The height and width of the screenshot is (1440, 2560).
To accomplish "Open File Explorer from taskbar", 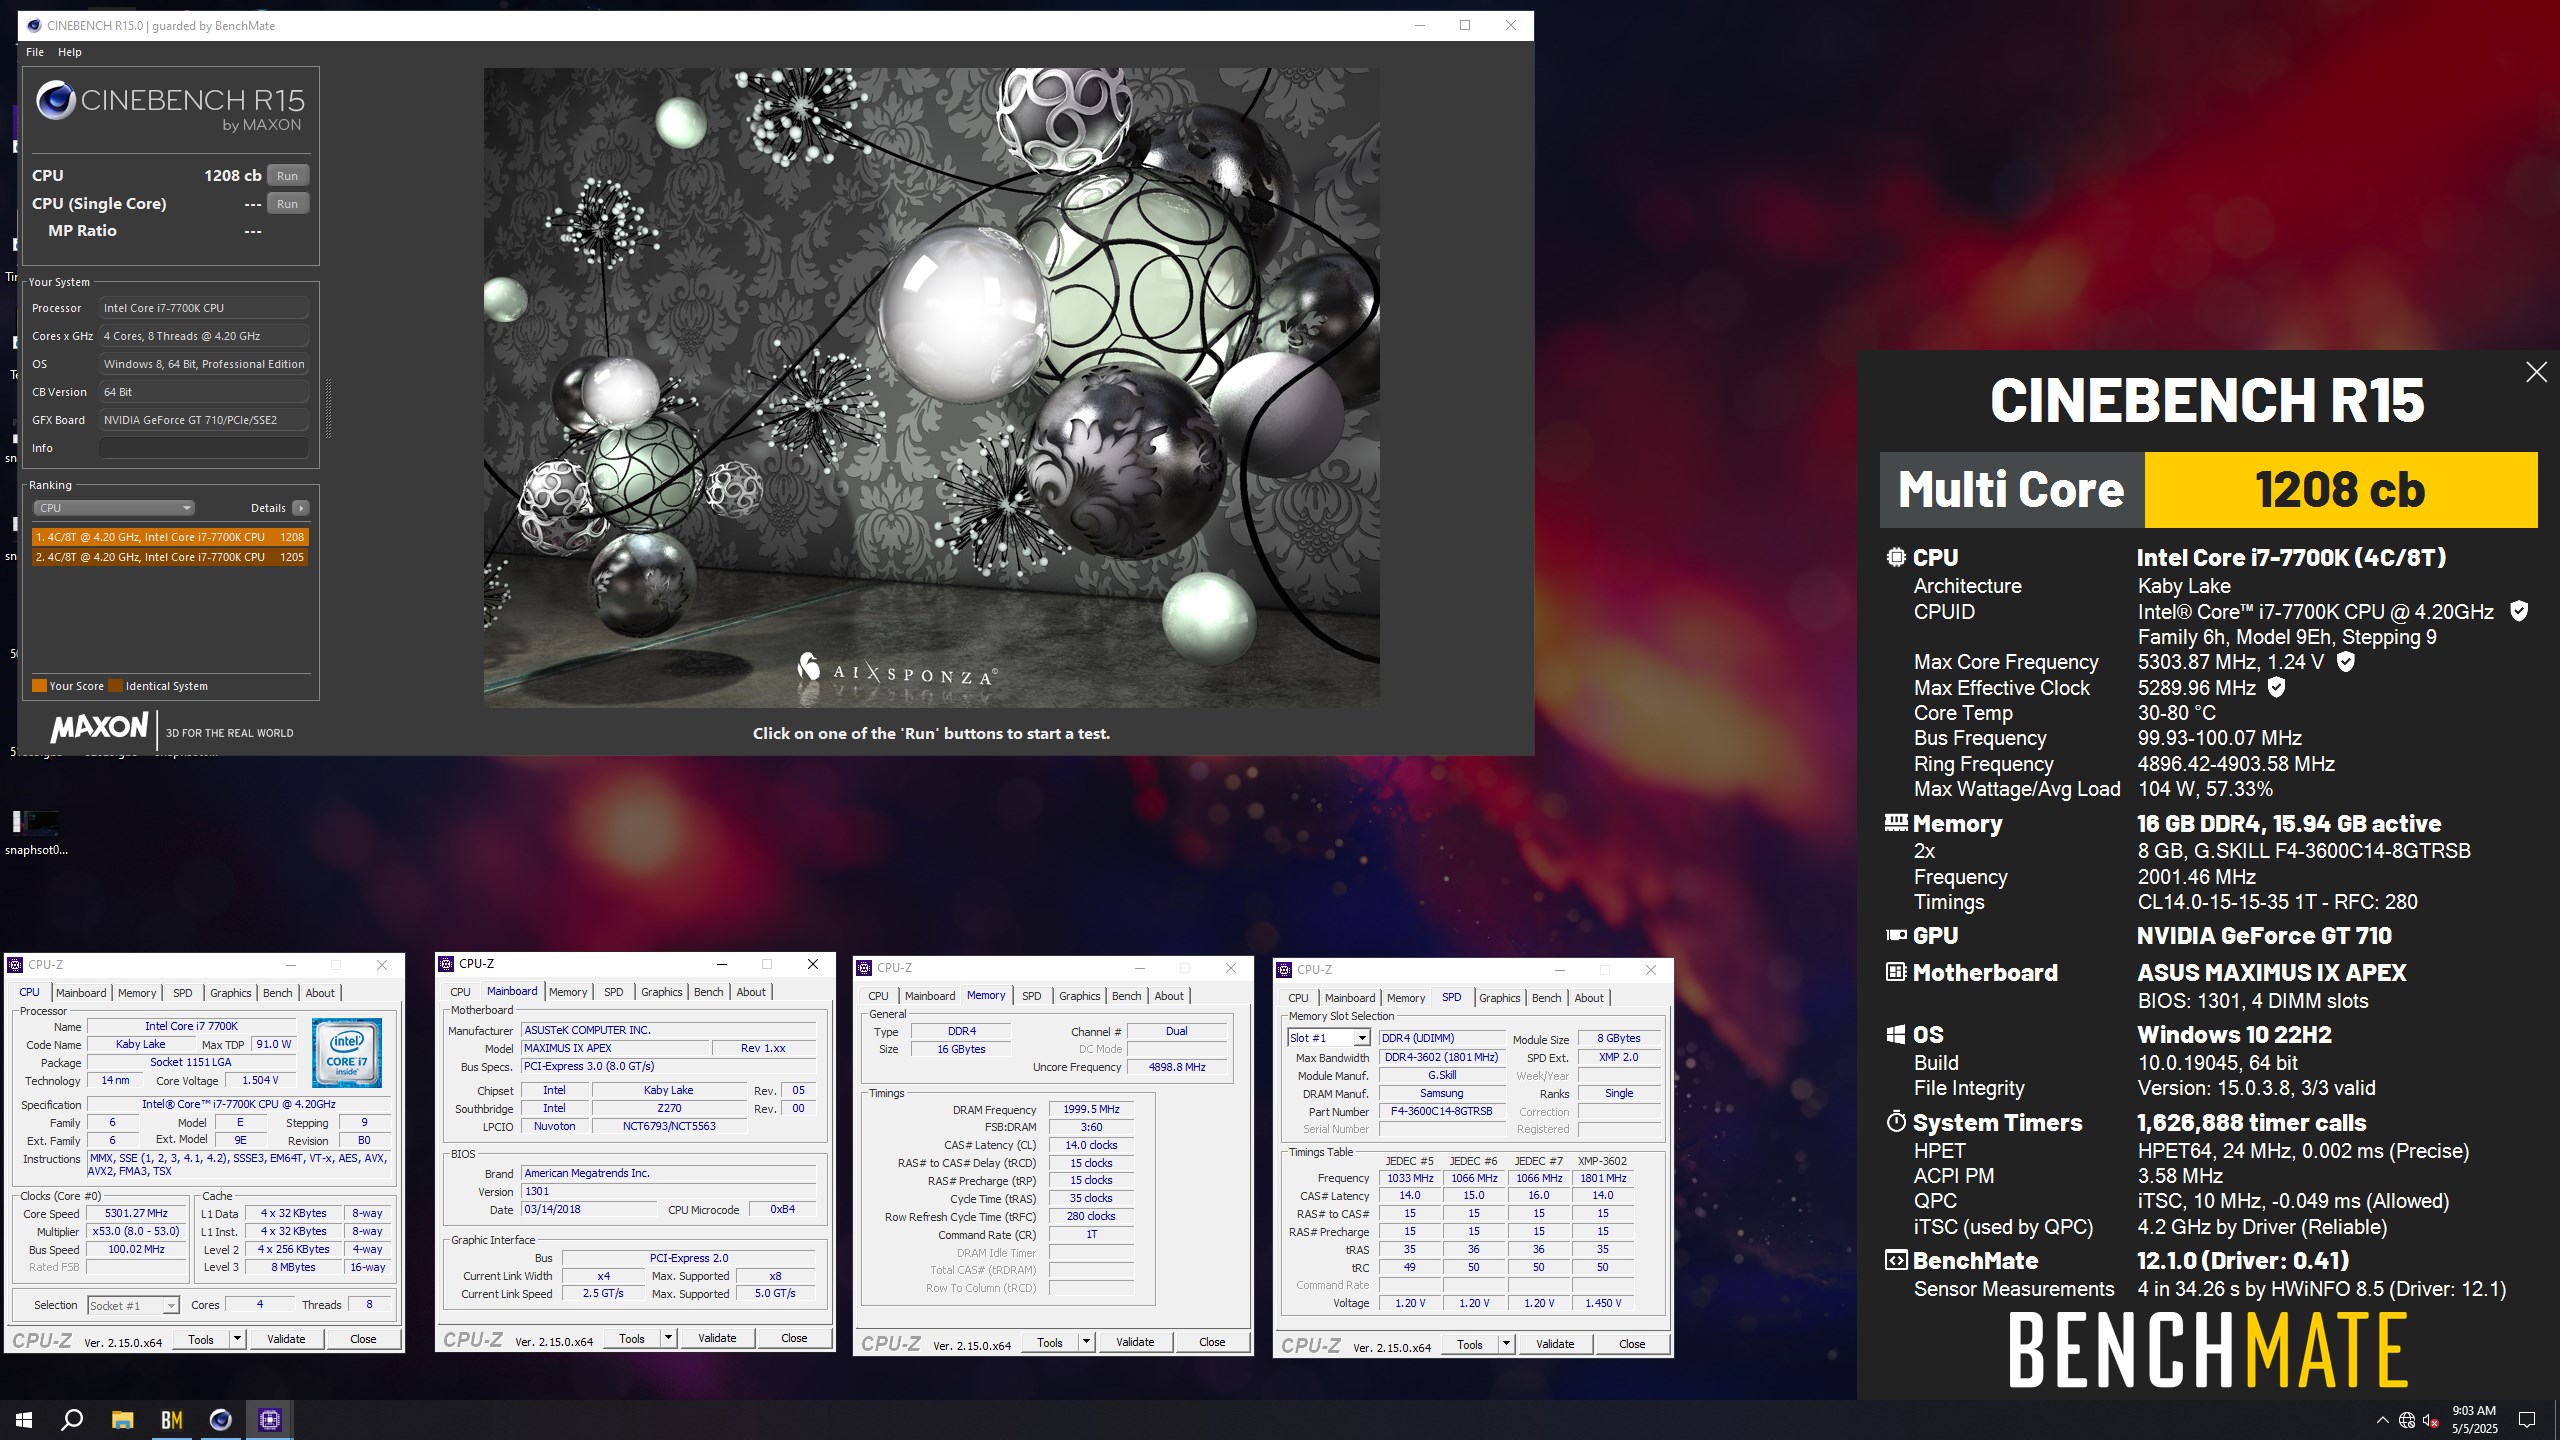I will (x=122, y=1420).
